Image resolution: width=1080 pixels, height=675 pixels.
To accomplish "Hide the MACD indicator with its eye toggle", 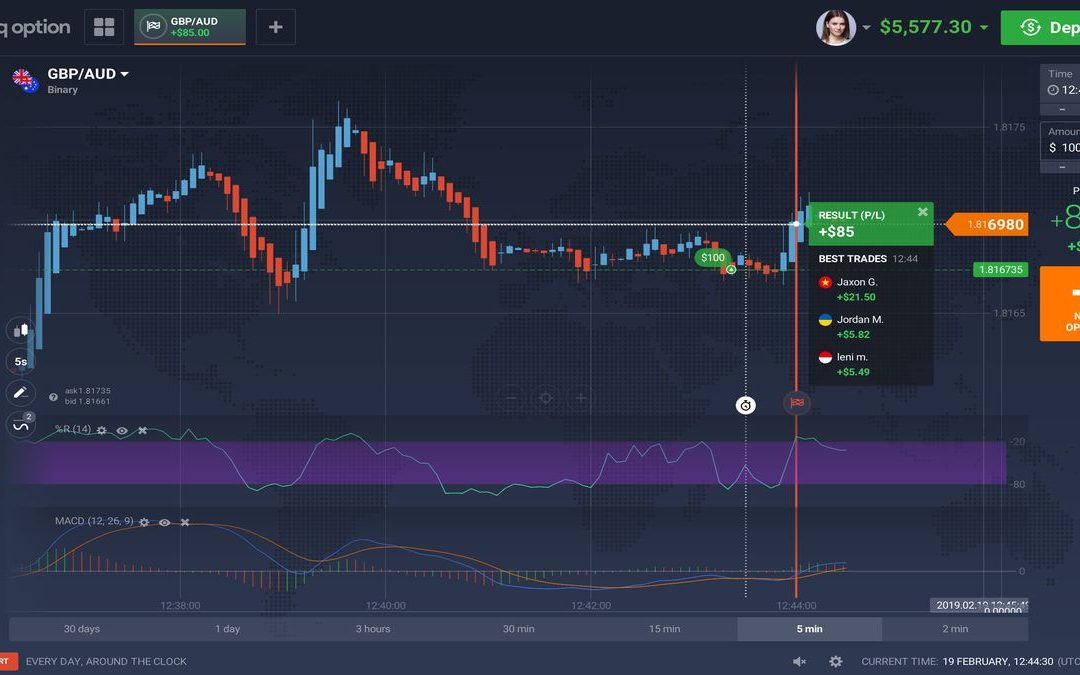I will pyautogui.click(x=165, y=522).
